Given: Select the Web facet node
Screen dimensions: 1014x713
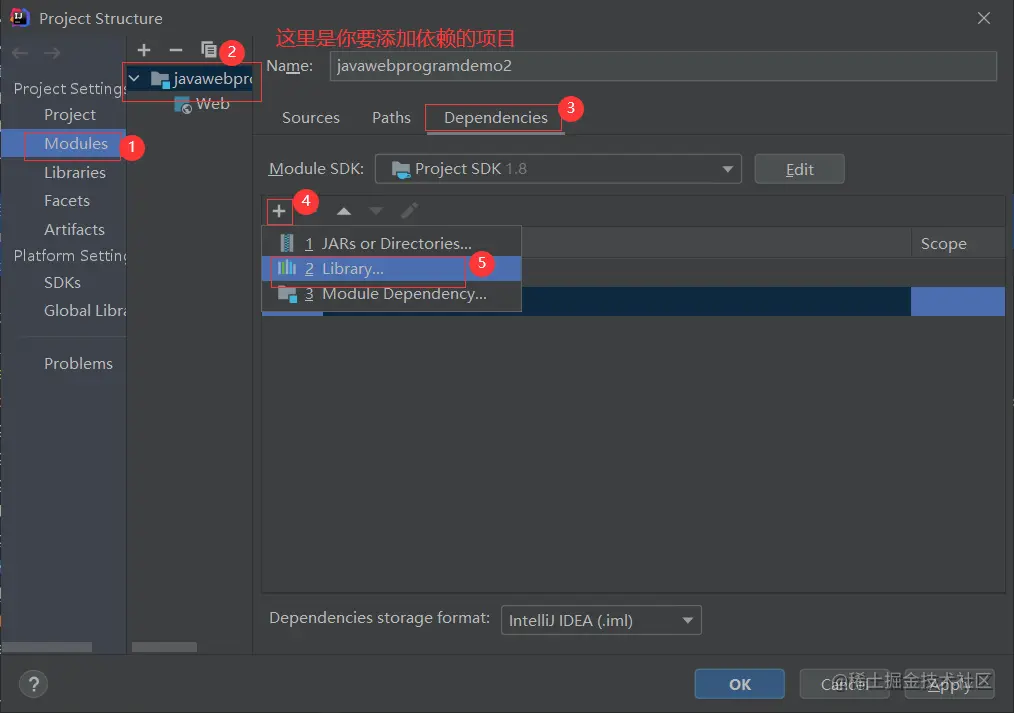Looking at the screenshot, I should (202, 104).
